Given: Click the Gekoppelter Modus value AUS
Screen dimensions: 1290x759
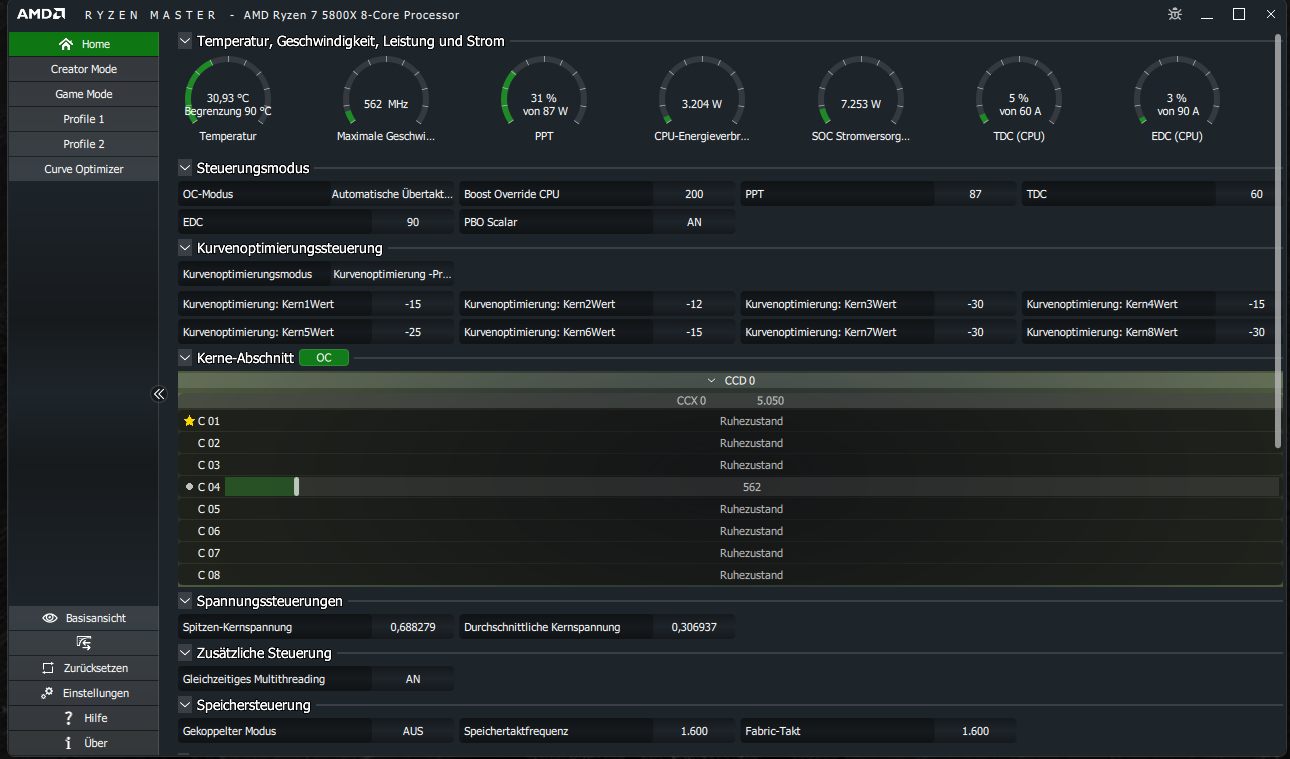Looking at the screenshot, I should pyautogui.click(x=413, y=731).
